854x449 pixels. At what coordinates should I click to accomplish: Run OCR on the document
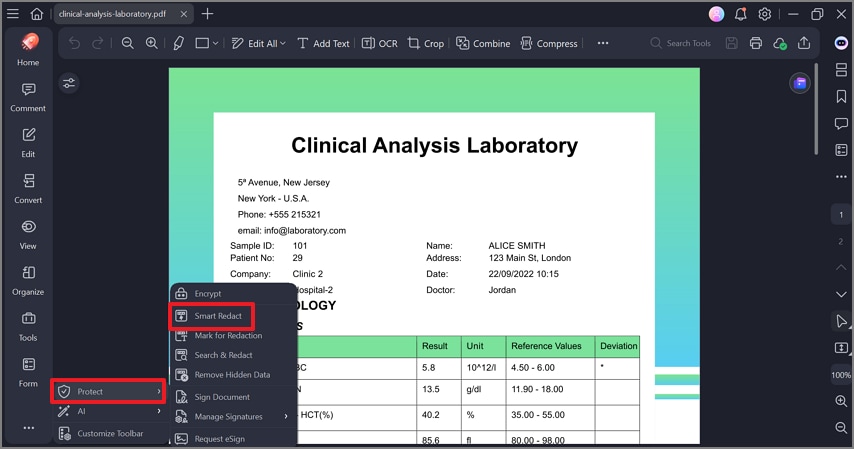(380, 44)
